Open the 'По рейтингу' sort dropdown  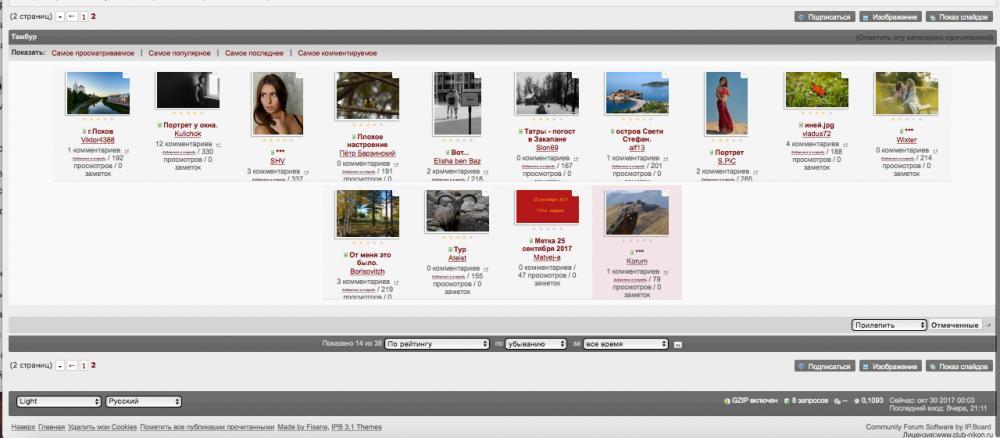437,344
